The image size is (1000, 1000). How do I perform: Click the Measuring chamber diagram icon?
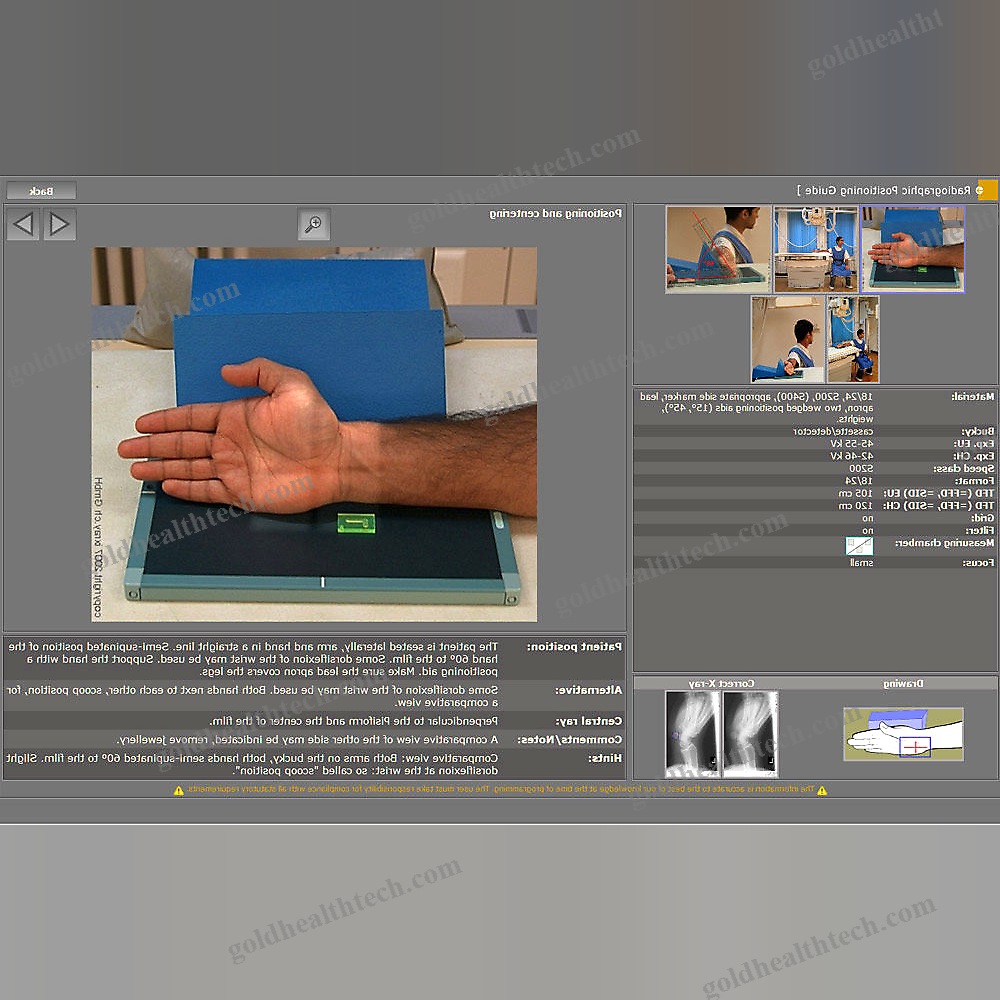click(859, 546)
